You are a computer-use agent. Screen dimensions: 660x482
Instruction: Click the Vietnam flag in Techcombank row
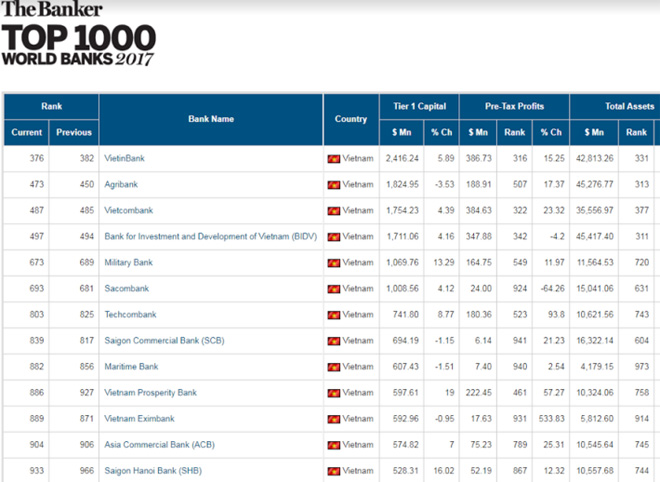334,315
